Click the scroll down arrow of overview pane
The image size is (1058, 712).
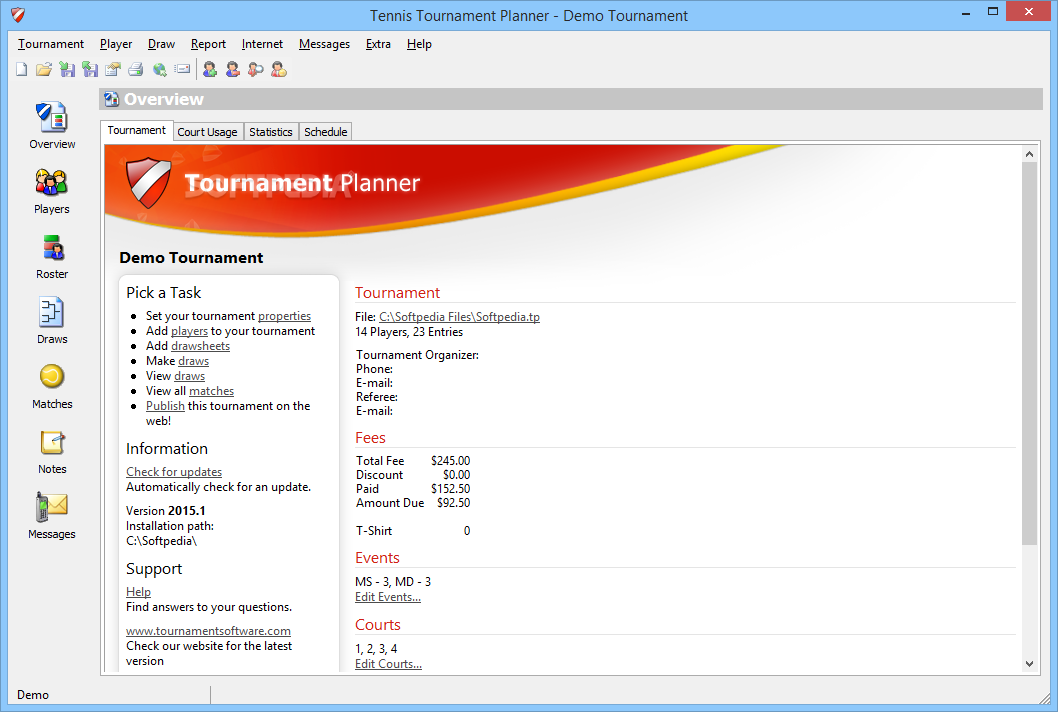1029,663
